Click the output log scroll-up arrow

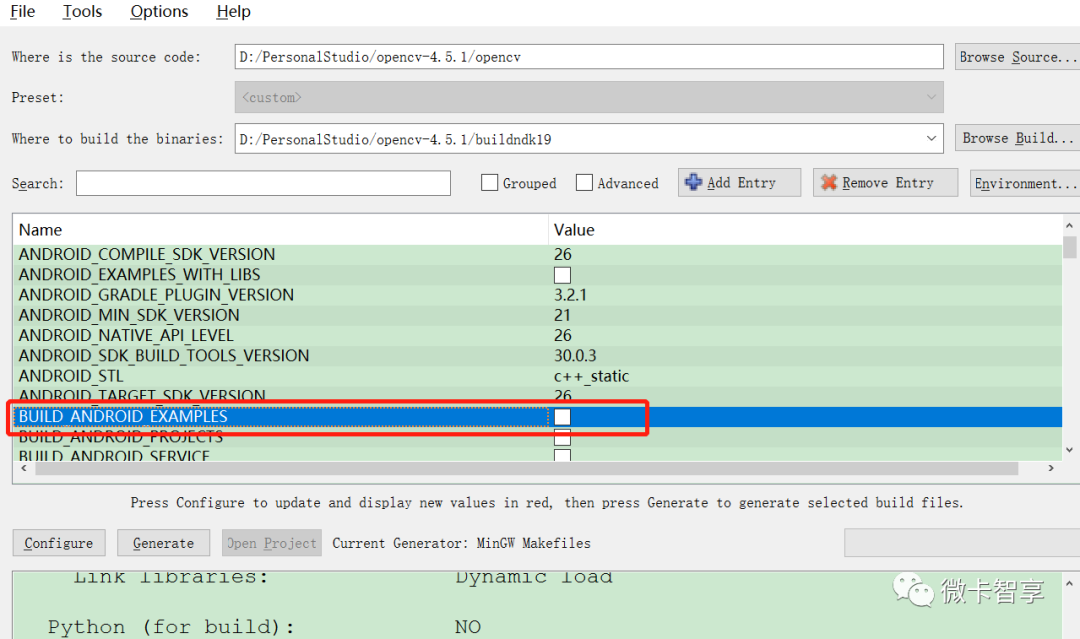coord(1069,583)
